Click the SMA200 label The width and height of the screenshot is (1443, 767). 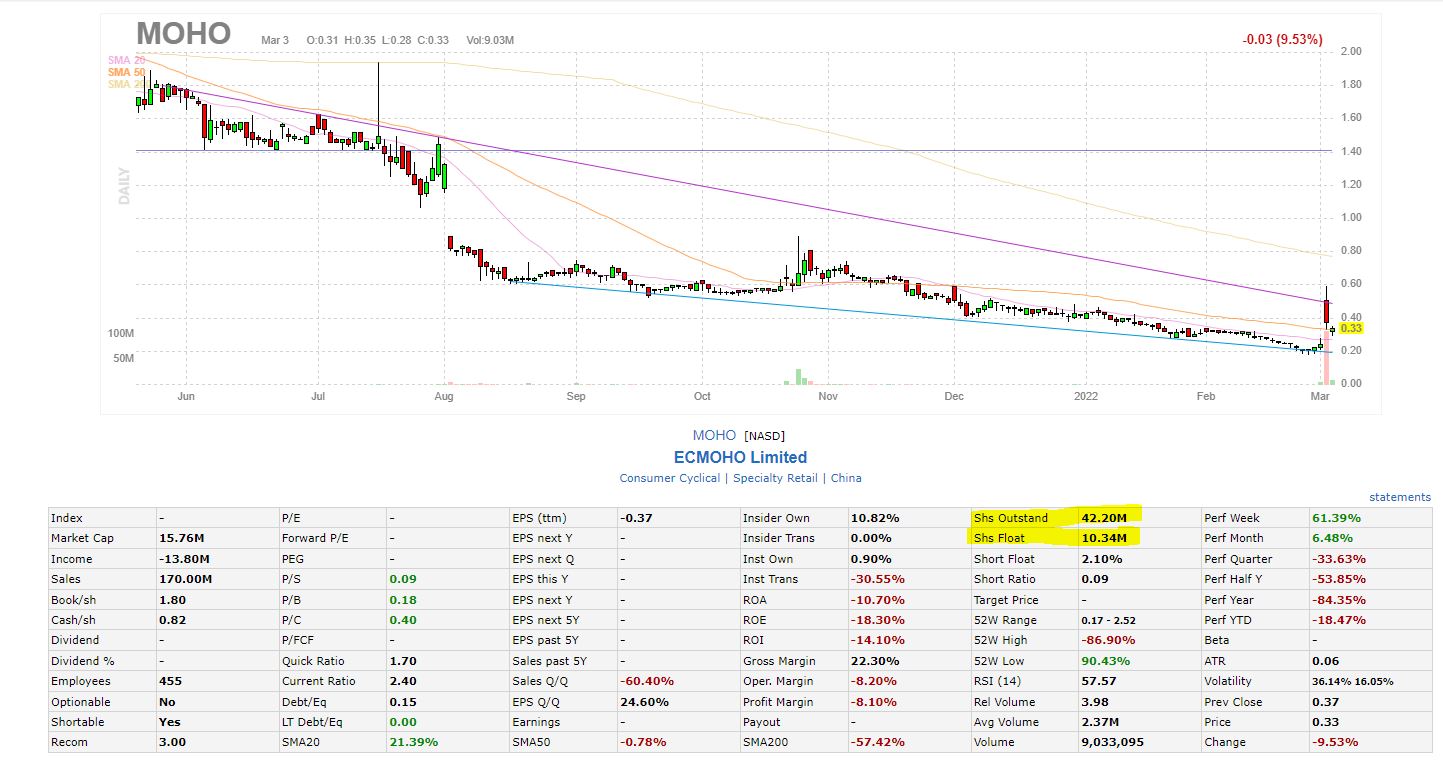tap(764, 742)
